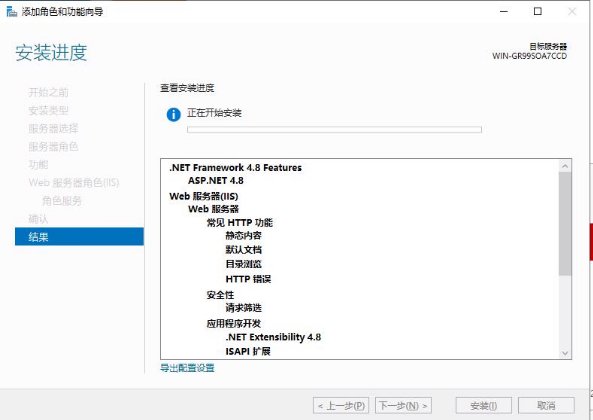
Task: Select the 结果 step in sidebar
Action: [79, 237]
